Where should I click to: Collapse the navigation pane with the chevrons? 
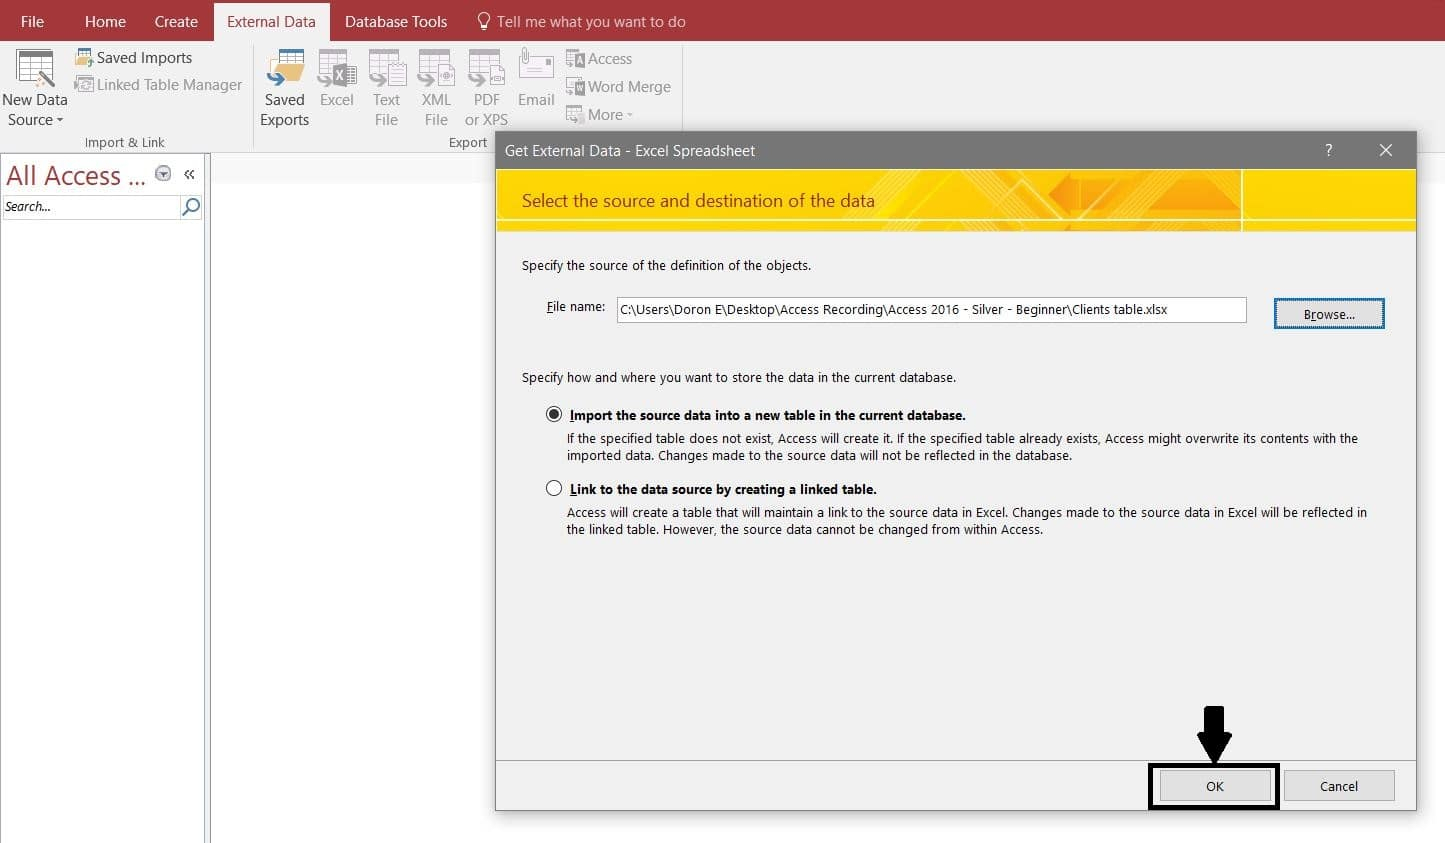pos(189,174)
